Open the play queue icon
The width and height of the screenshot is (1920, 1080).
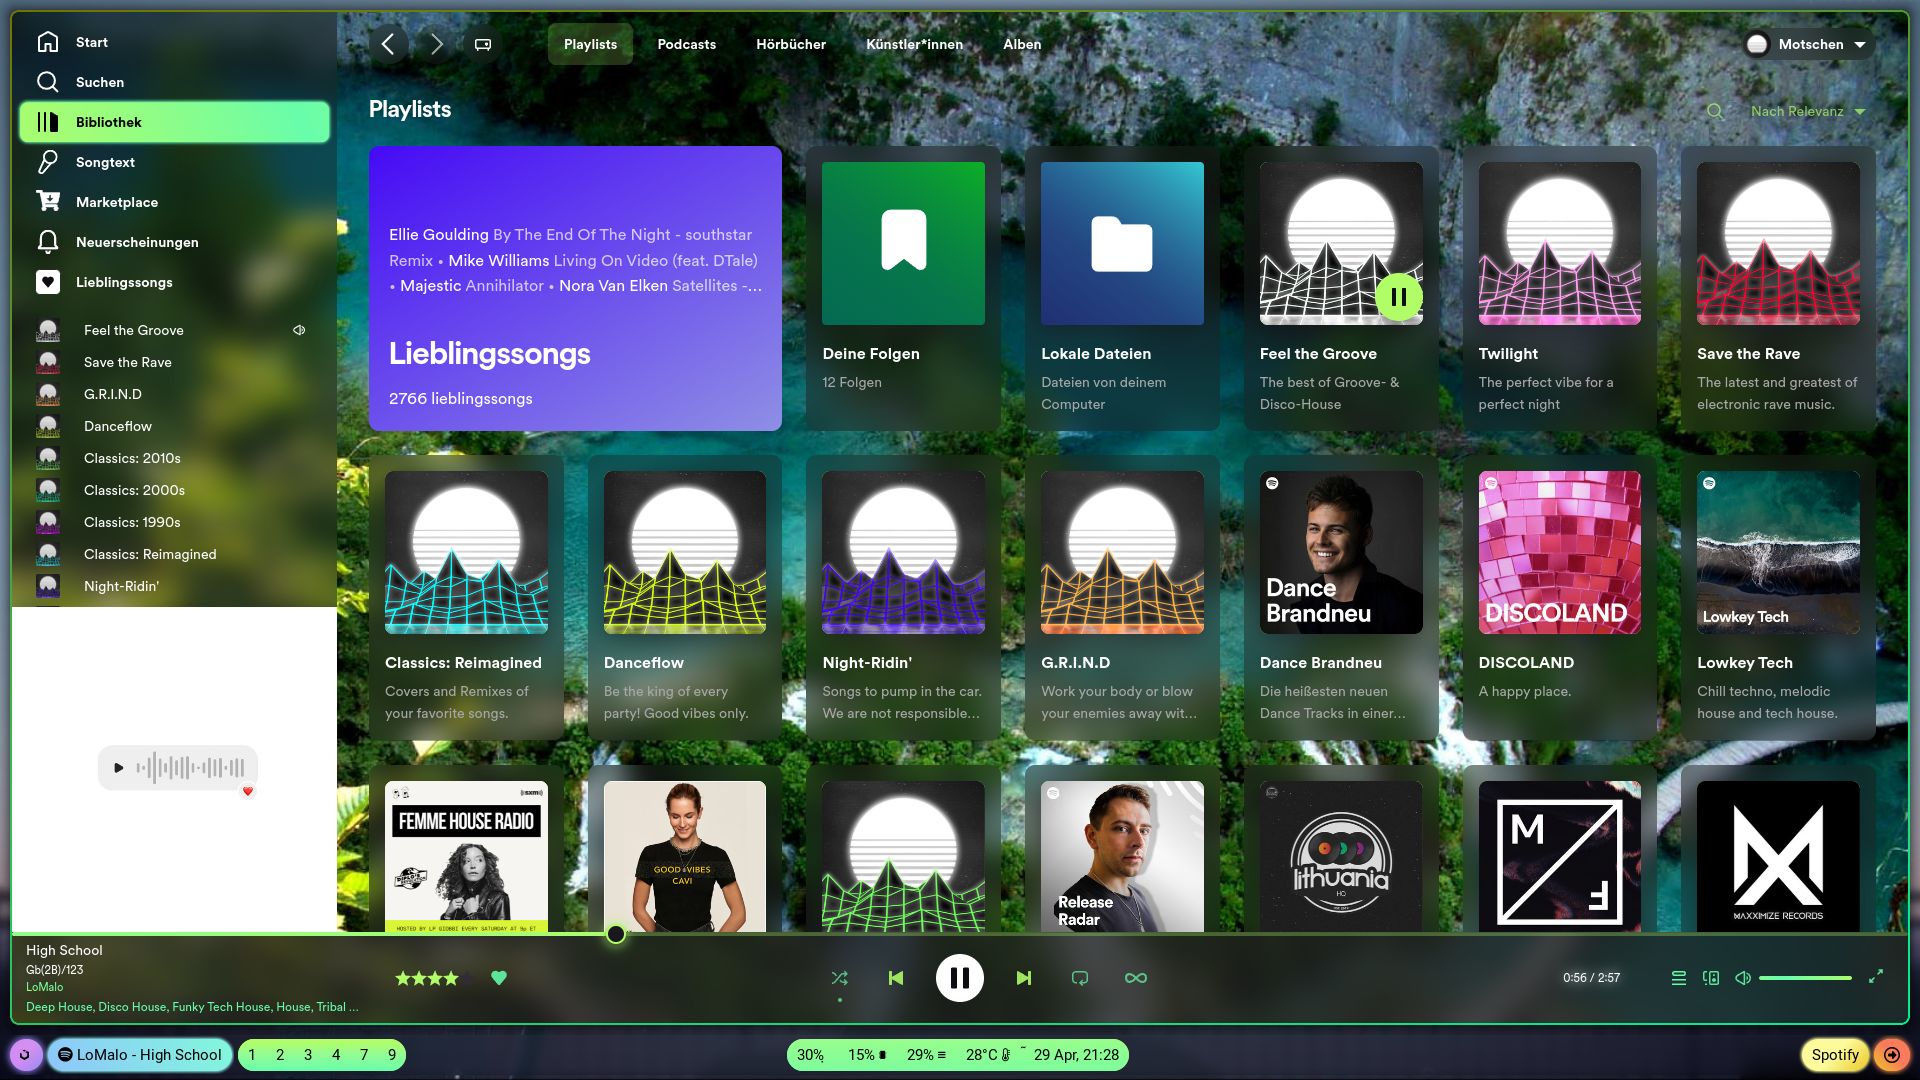1679,978
